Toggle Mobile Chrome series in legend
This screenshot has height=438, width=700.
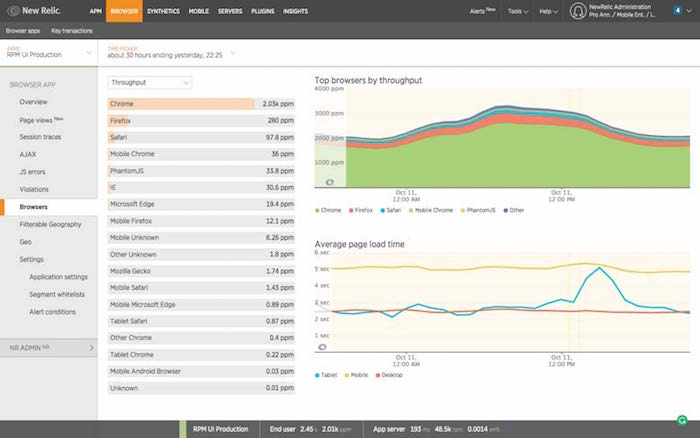coord(431,210)
